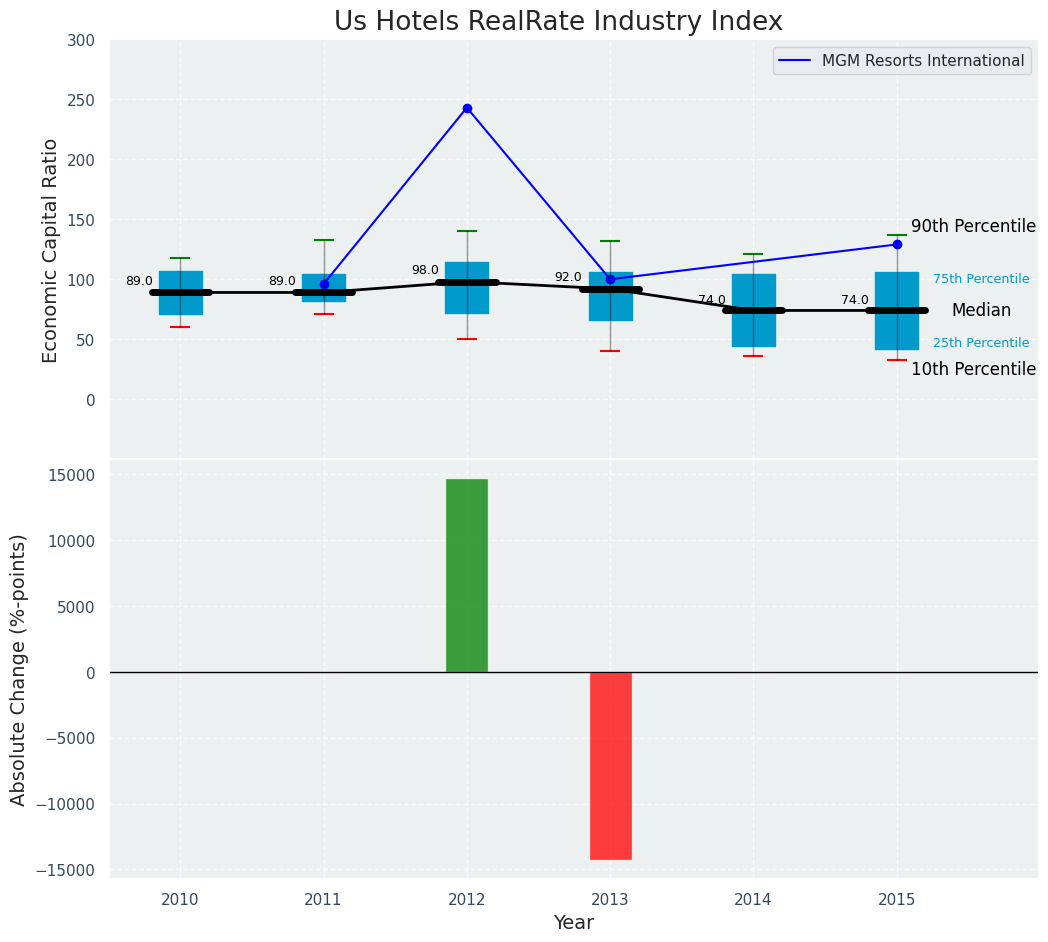Select the MGM data point peak at 2012
The image size is (1048, 942).
(x=467, y=108)
